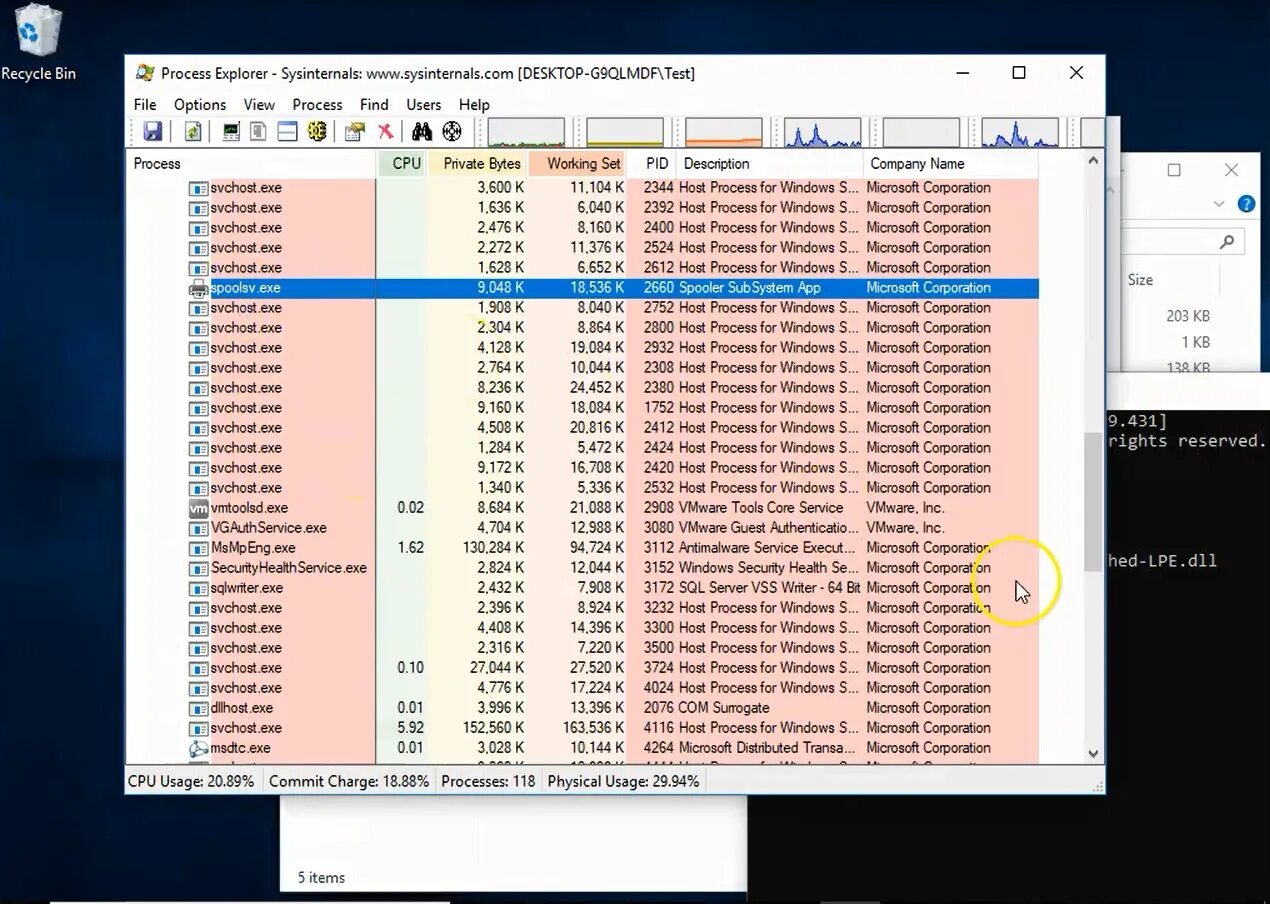Open the Process menu
This screenshot has height=904, width=1270.
point(317,105)
